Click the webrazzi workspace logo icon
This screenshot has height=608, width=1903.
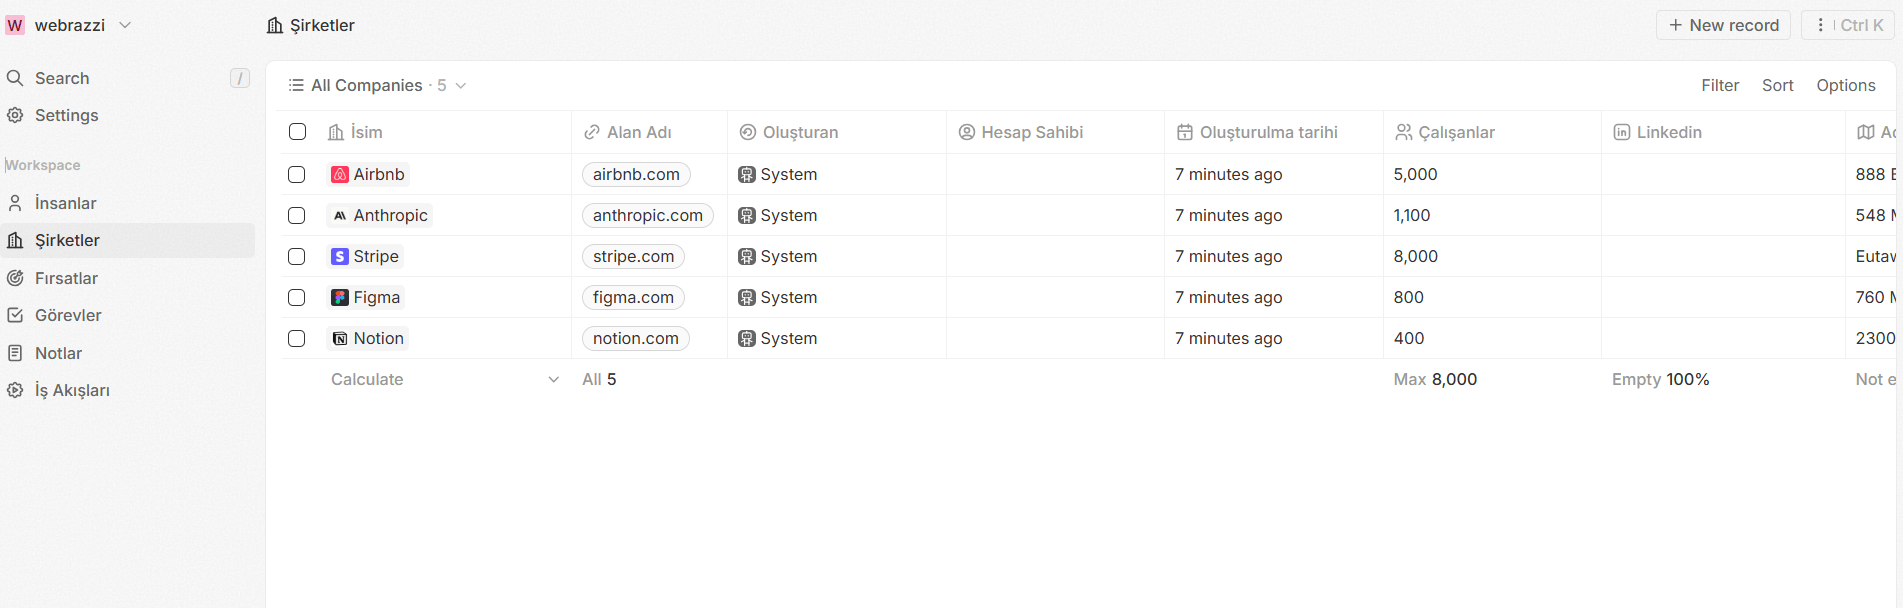tap(15, 25)
